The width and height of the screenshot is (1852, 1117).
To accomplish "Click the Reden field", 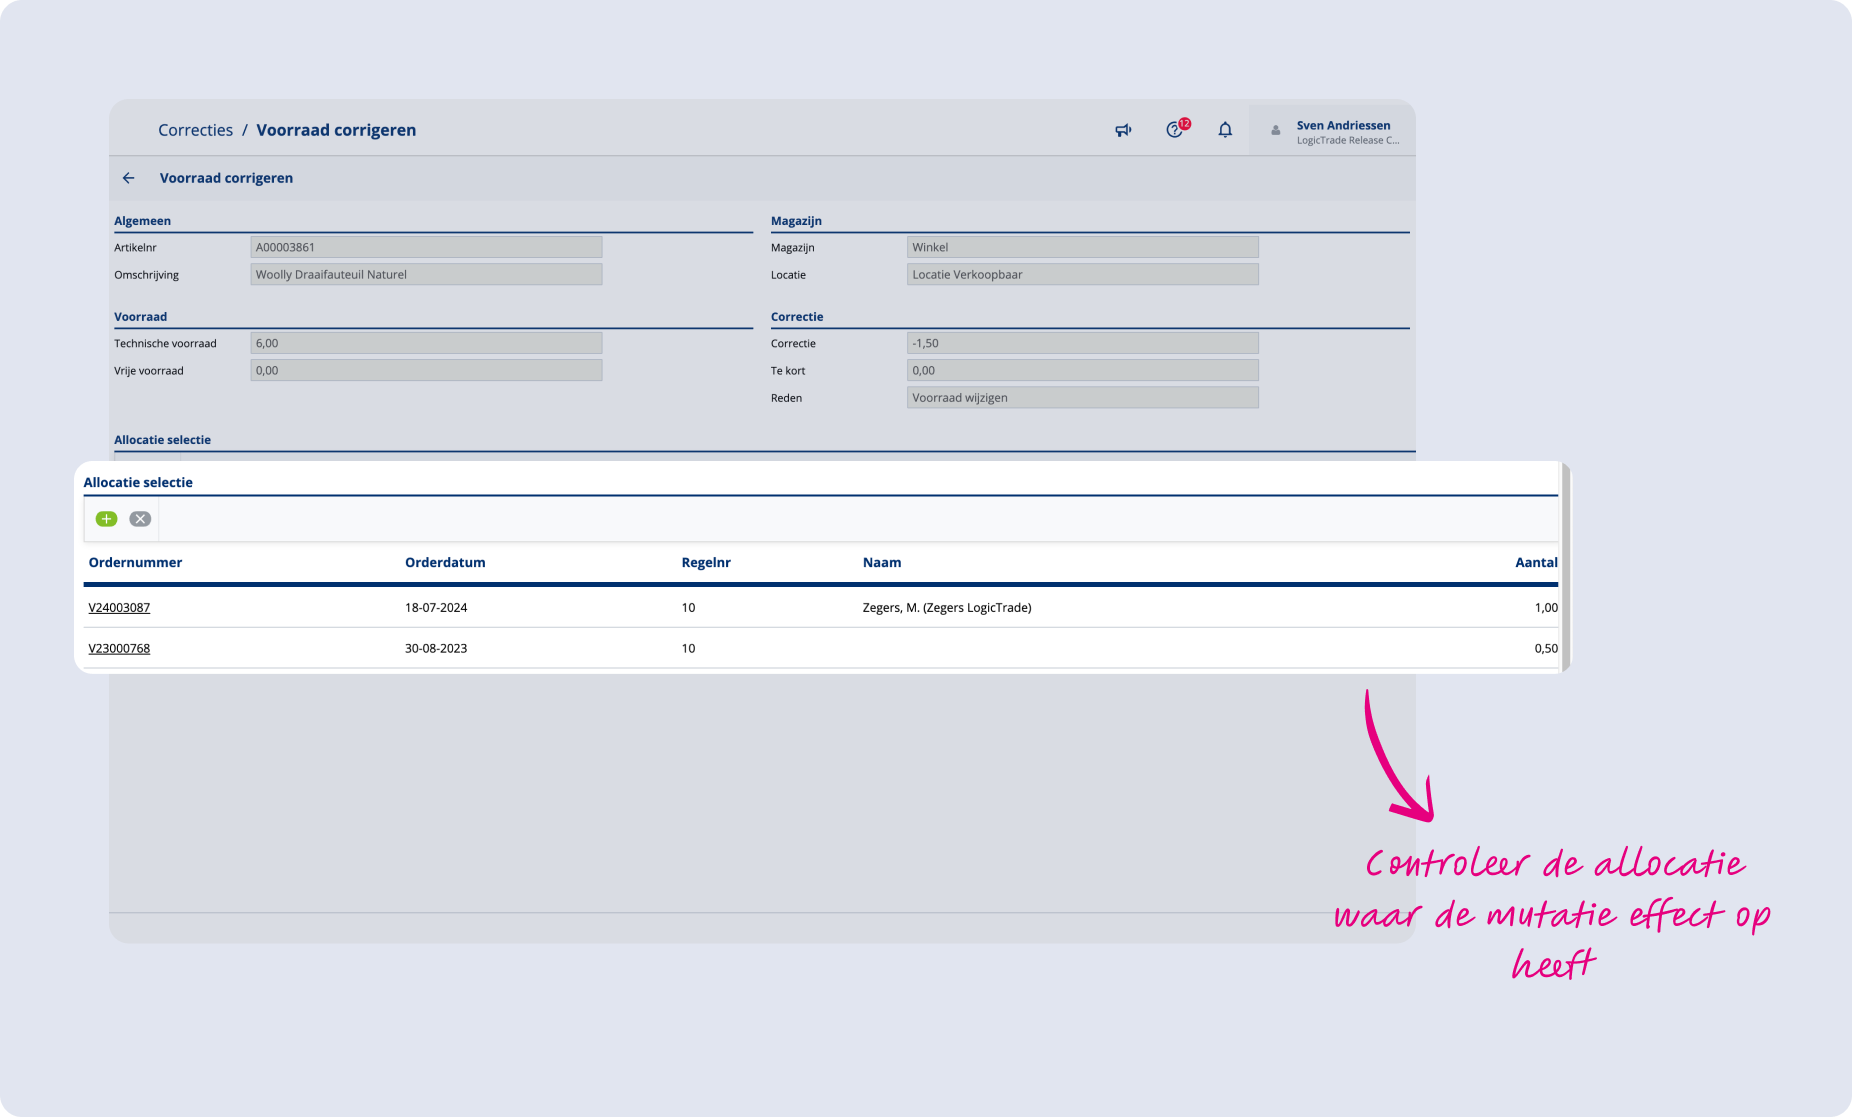I will point(1082,398).
